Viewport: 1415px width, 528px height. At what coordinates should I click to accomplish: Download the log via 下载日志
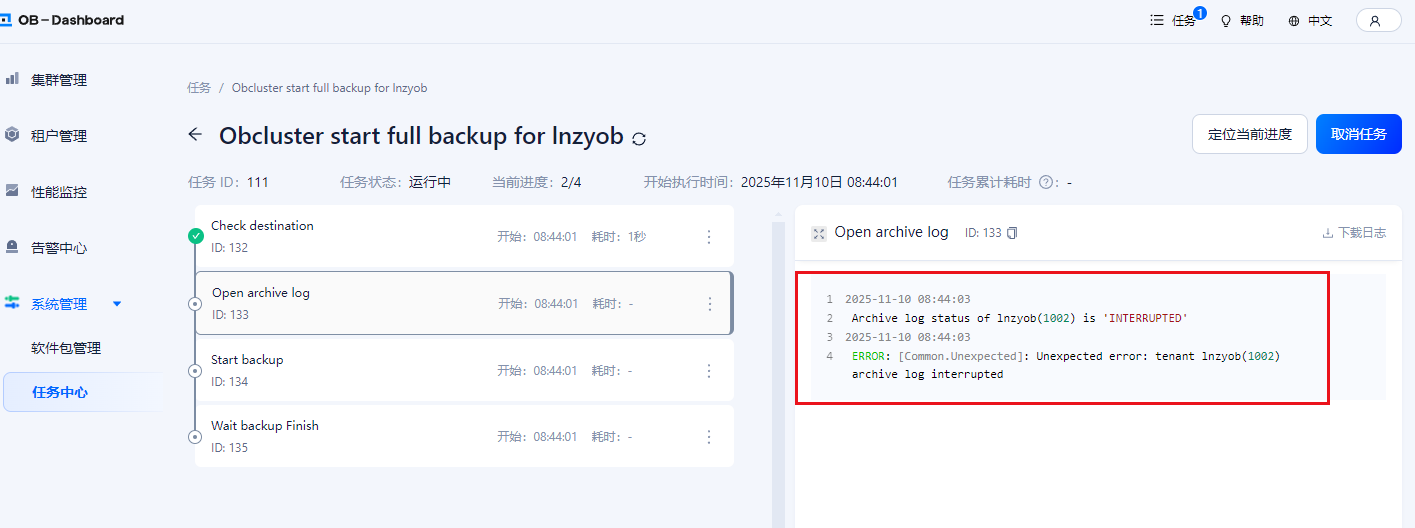tap(1354, 233)
